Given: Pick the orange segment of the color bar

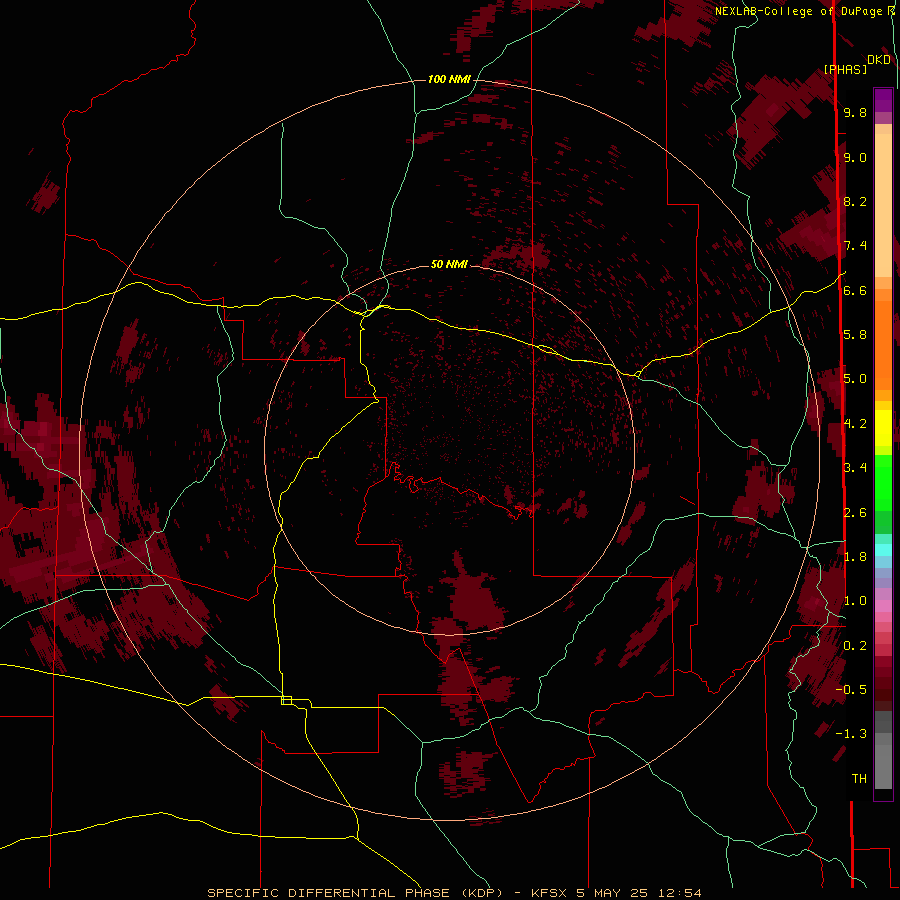Looking at the screenshot, I should 883,346.
